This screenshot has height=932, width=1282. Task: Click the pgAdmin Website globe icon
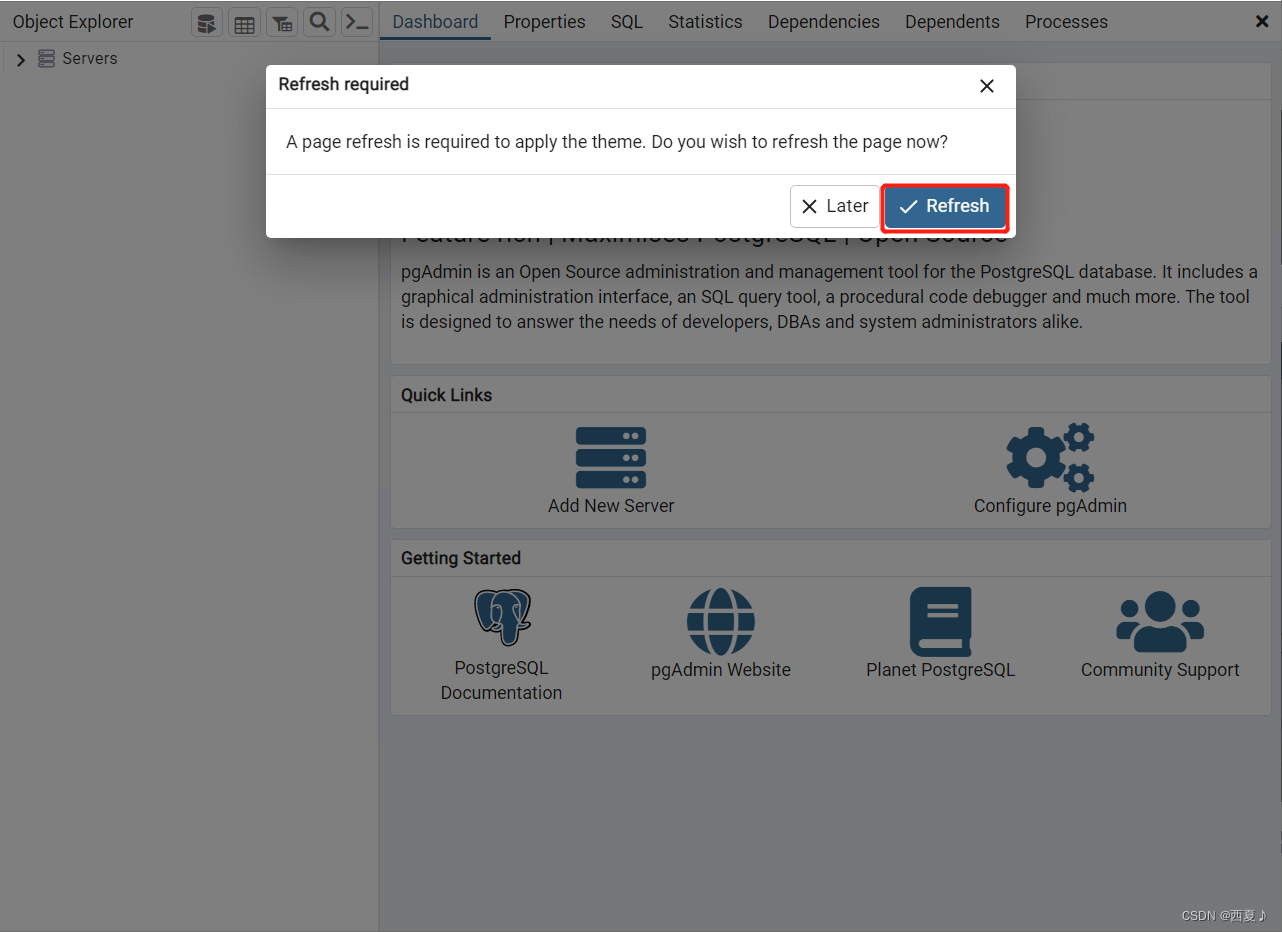point(721,622)
